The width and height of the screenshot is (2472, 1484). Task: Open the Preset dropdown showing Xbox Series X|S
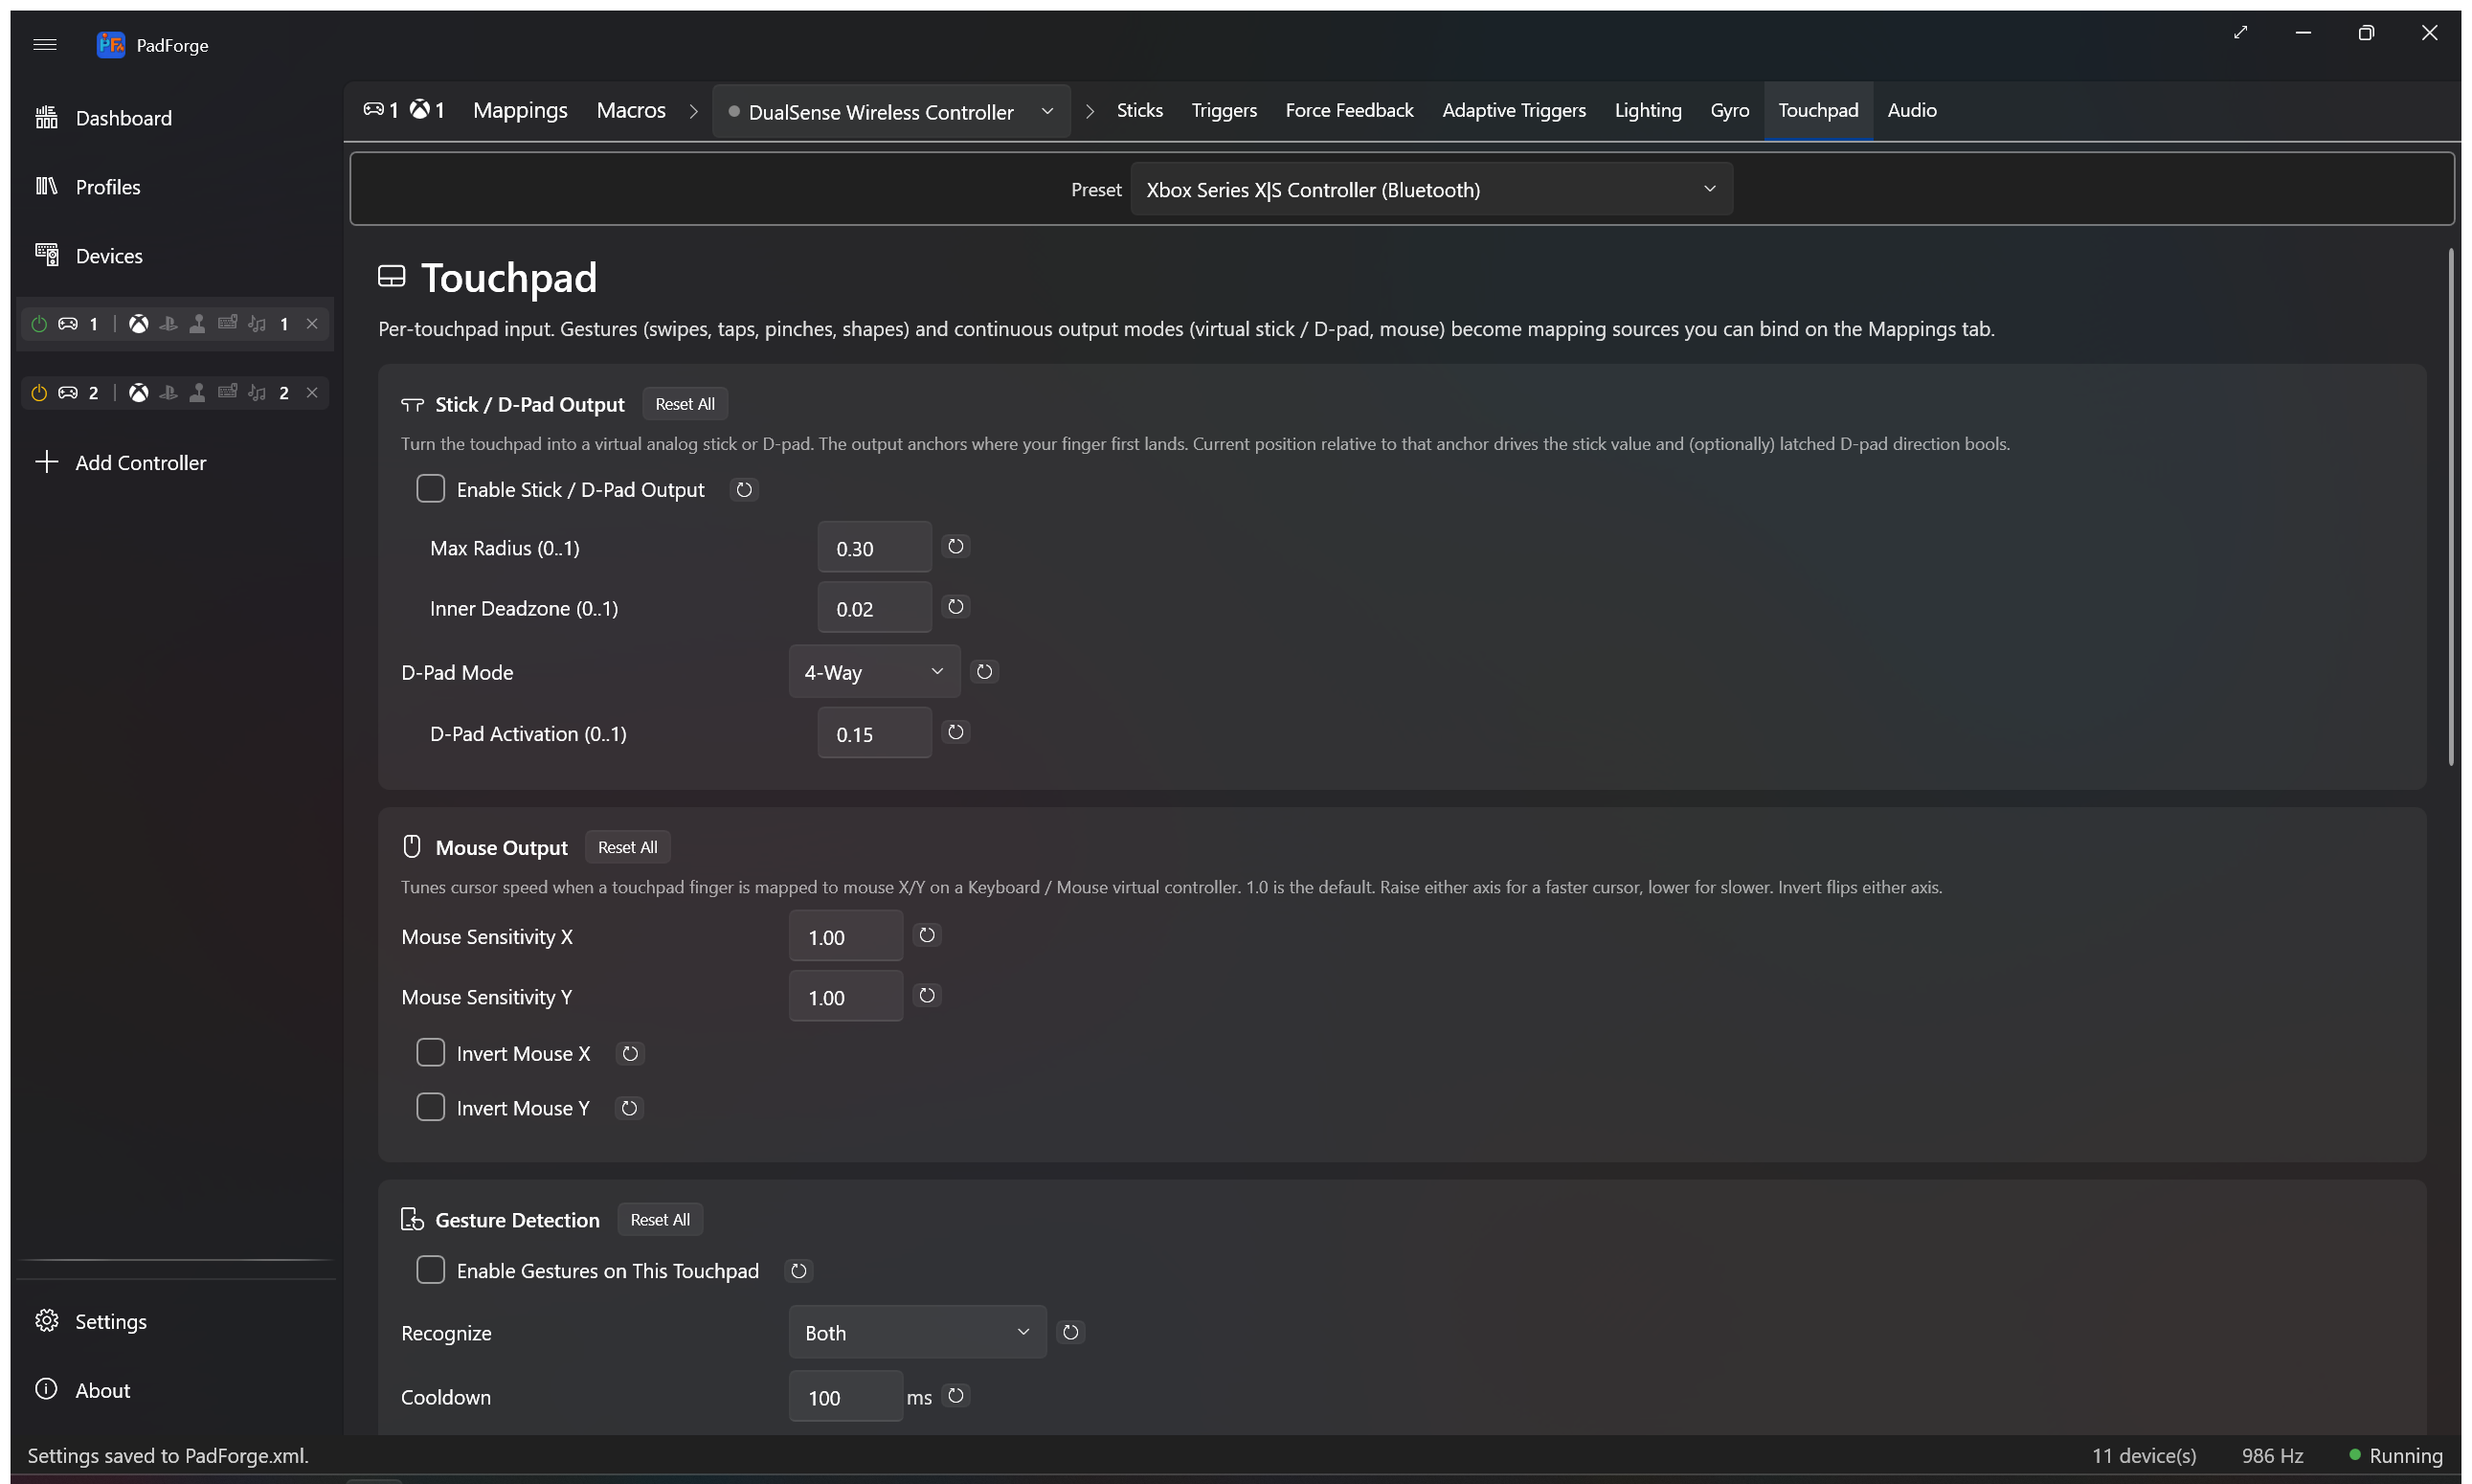[x=1431, y=189]
